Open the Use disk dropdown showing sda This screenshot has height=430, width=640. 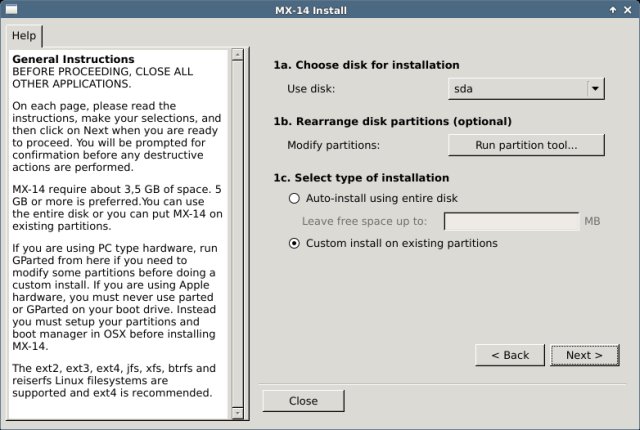tap(526, 89)
